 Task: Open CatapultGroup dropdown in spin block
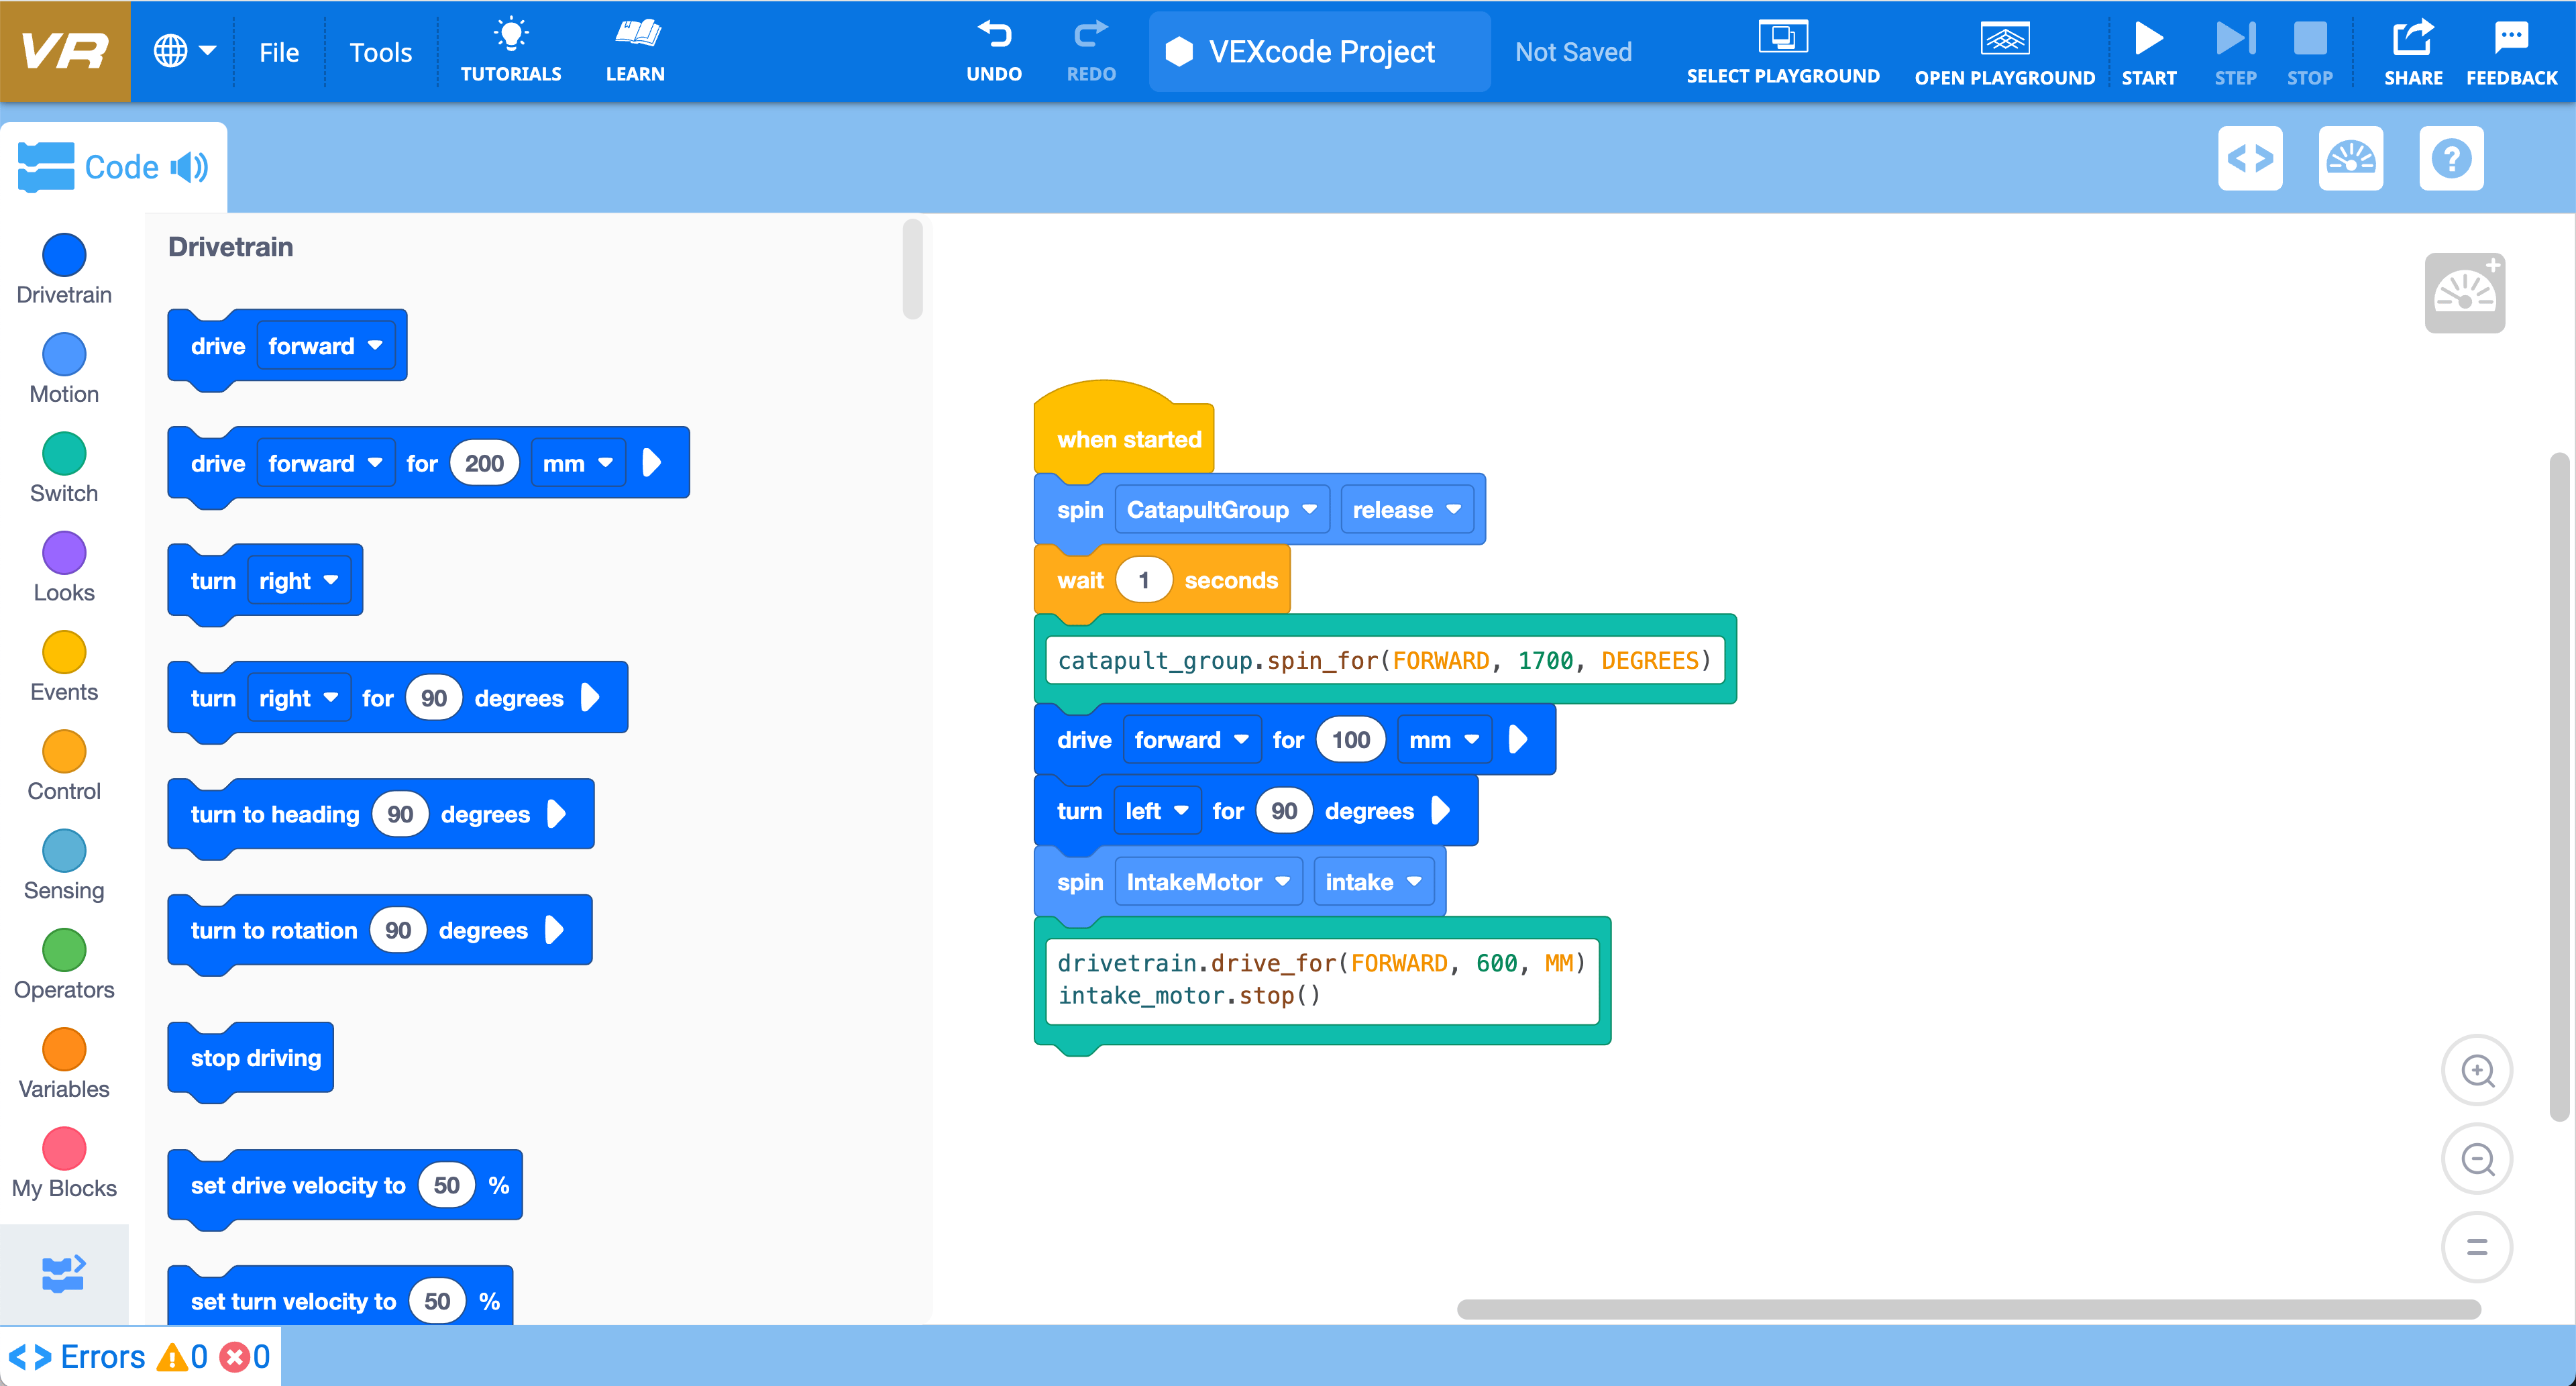[x=1222, y=510]
